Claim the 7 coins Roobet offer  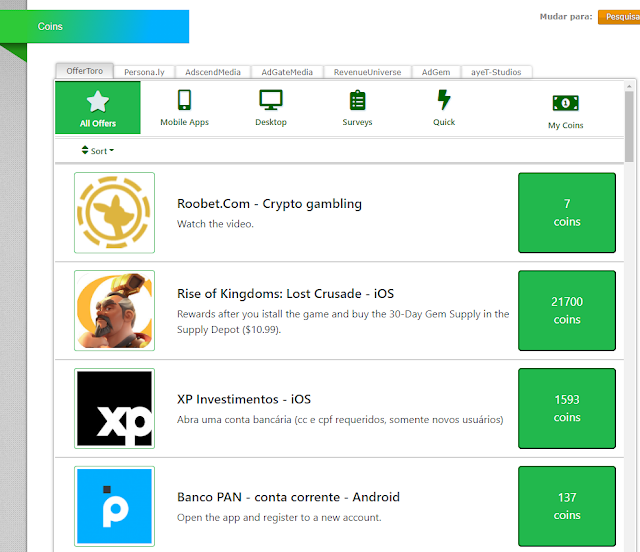click(567, 213)
